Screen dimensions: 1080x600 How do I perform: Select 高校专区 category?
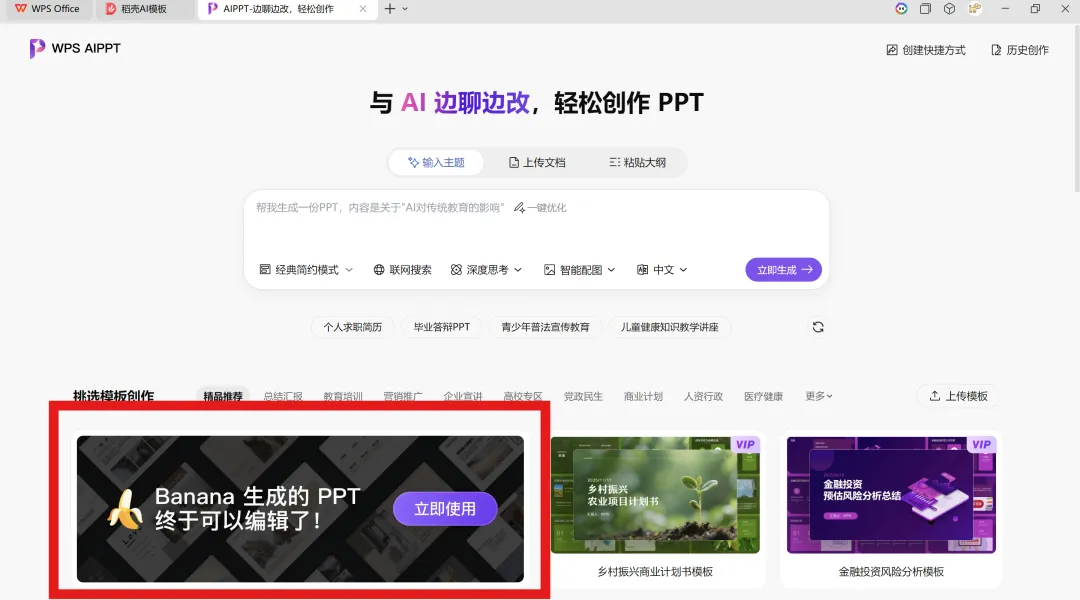[x=523, y=397]
